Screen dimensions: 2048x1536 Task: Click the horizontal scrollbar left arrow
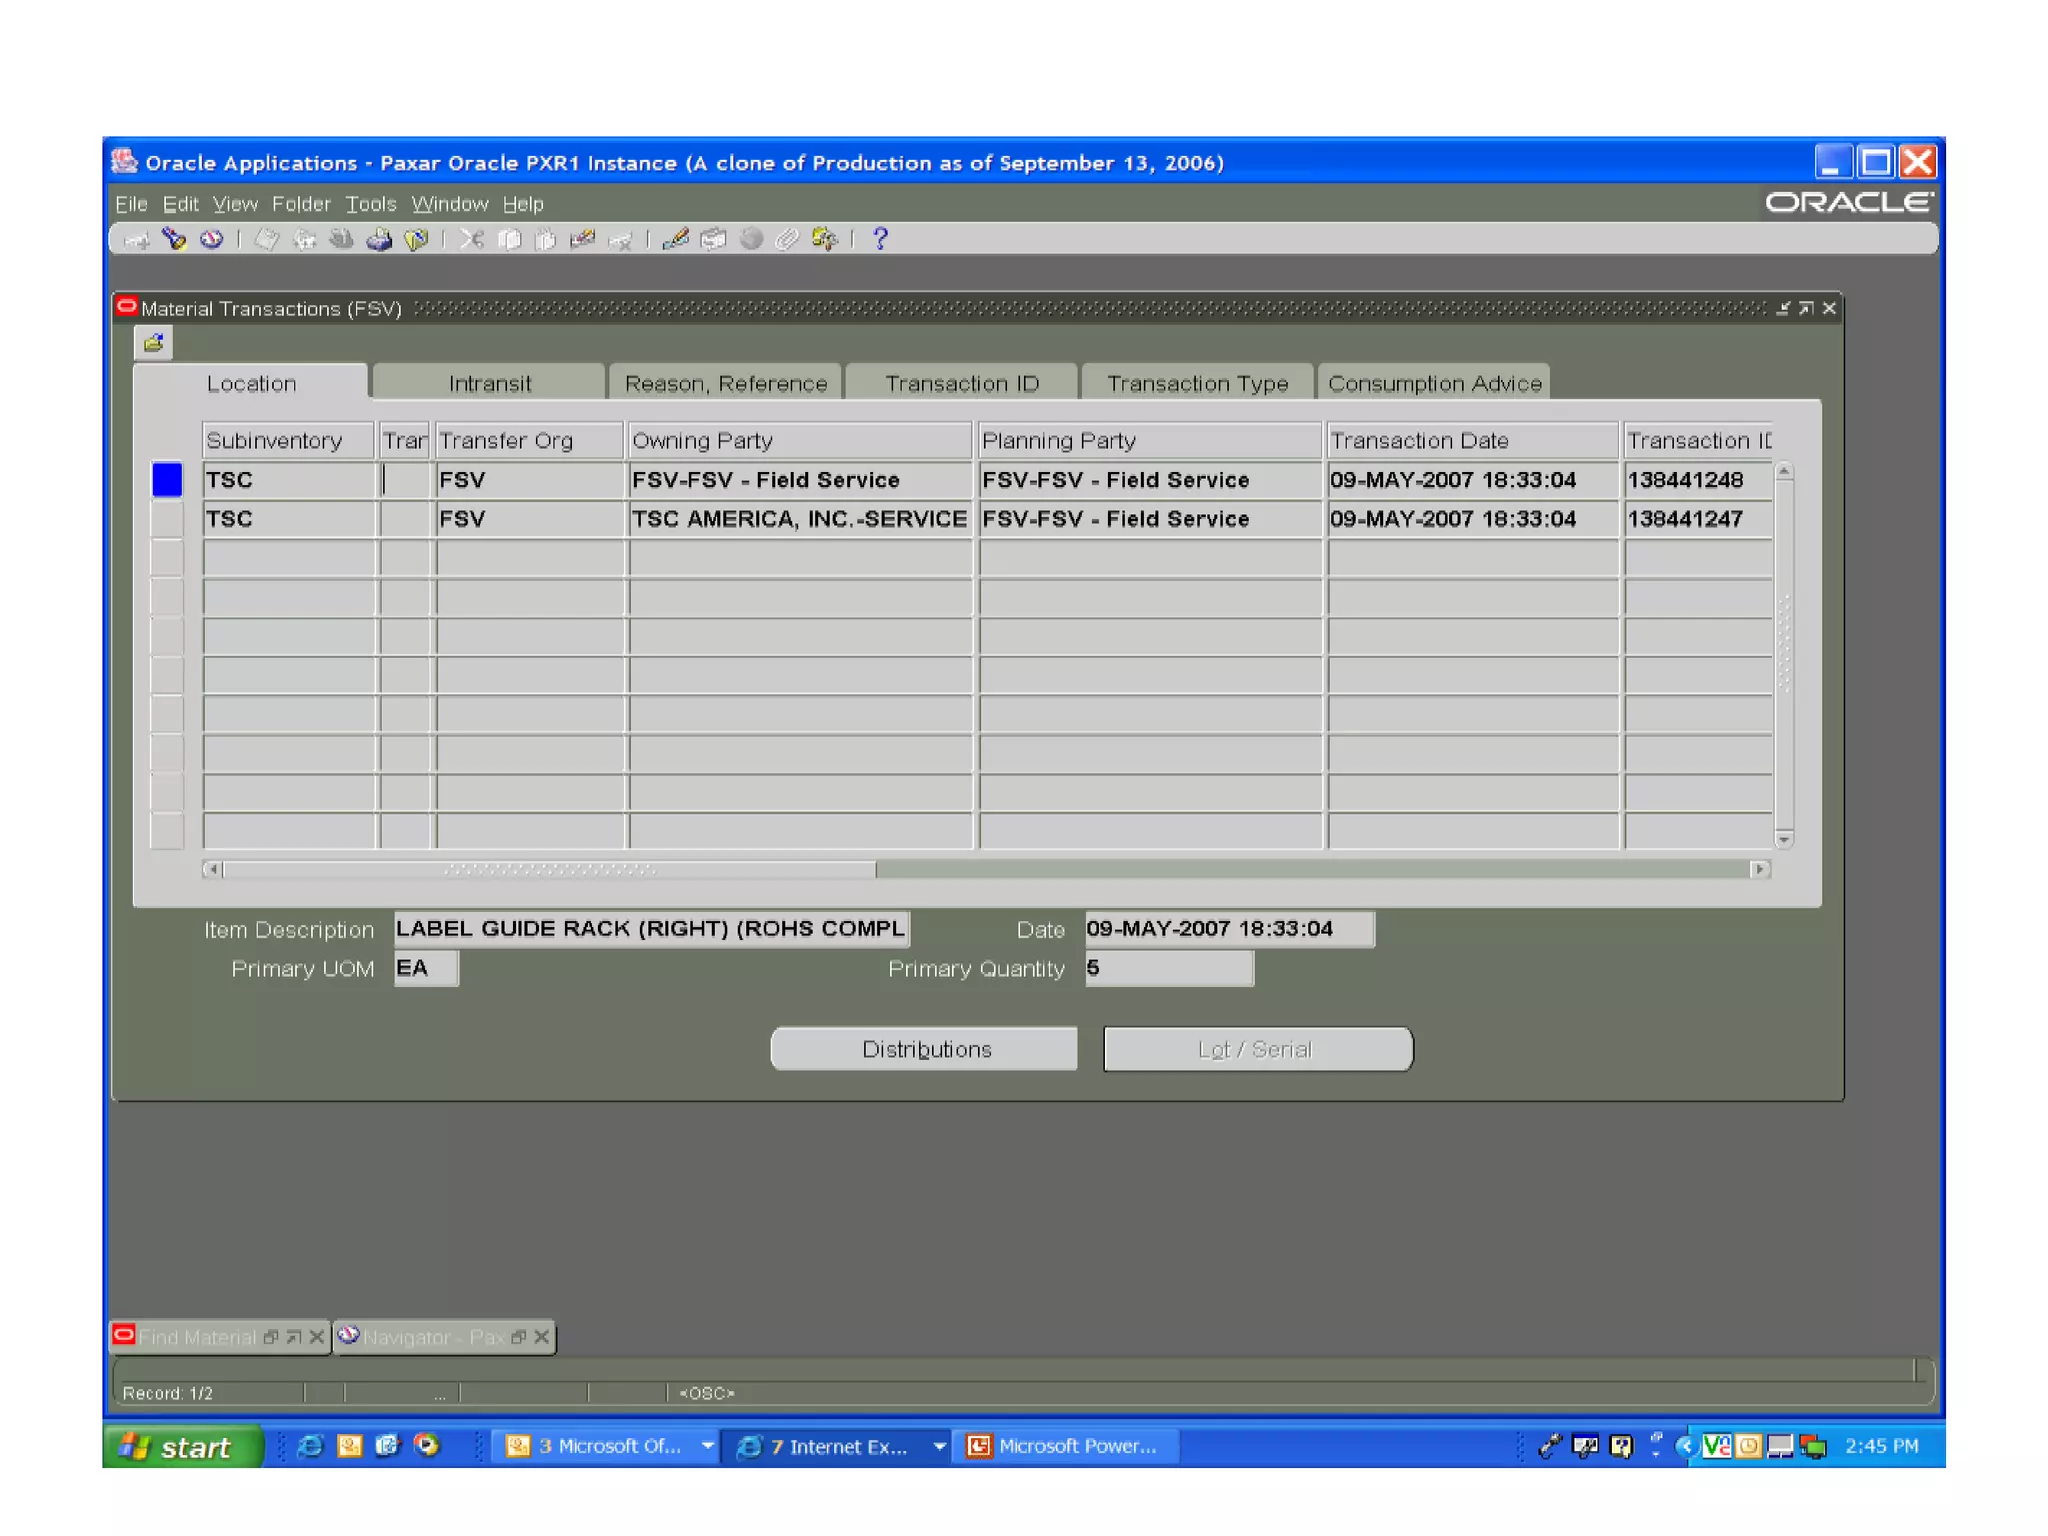click(212, 869)
